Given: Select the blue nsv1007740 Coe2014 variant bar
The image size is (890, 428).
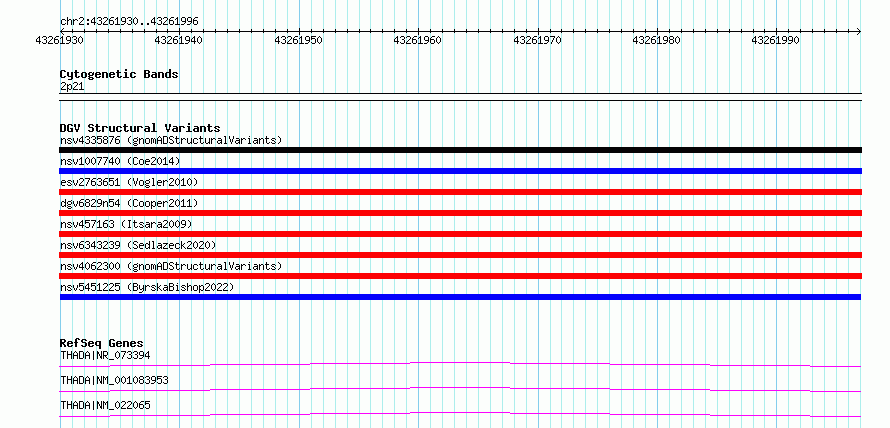Looking at the screenshot, I should point(460,171).
